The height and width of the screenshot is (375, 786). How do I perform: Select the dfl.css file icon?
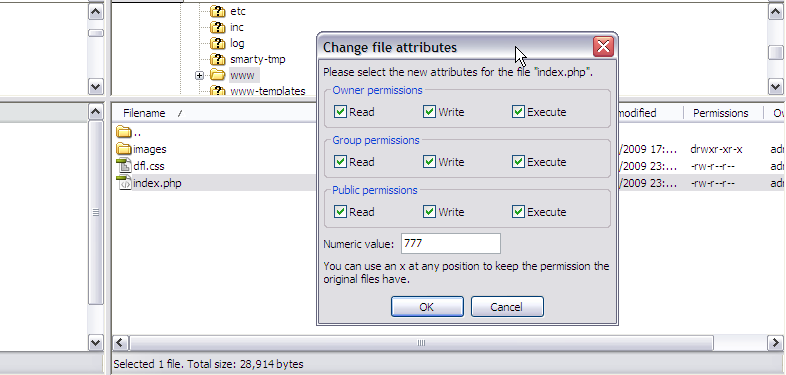click(123, 166)
